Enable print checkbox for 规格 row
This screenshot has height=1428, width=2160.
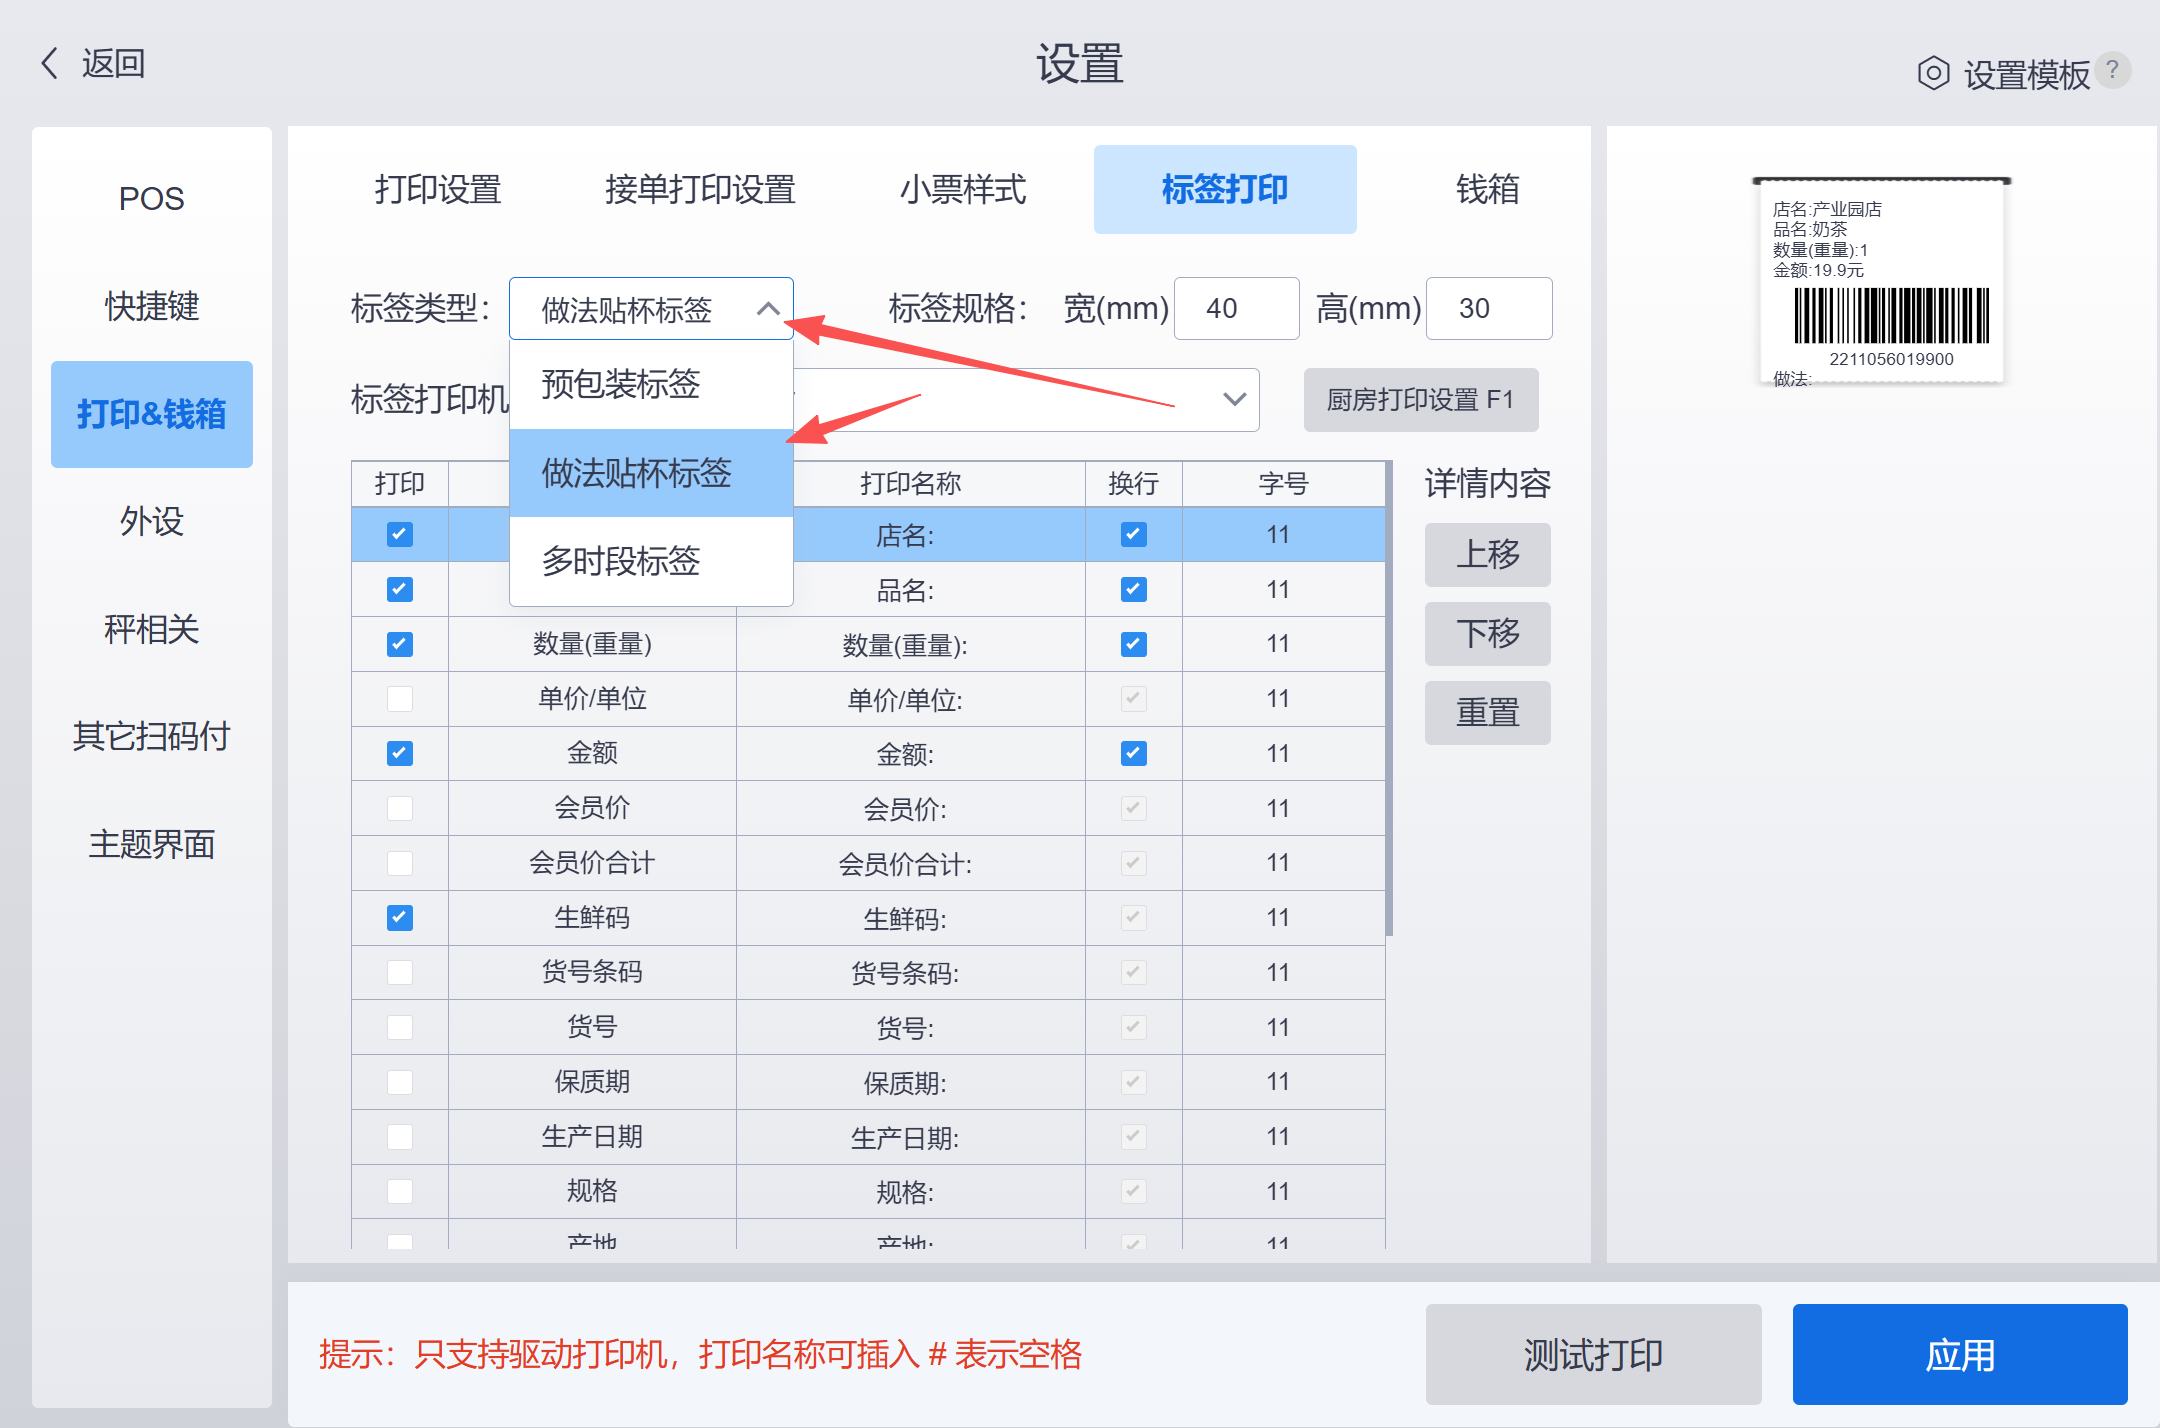pyautogui.click(x=400, y=1191)
